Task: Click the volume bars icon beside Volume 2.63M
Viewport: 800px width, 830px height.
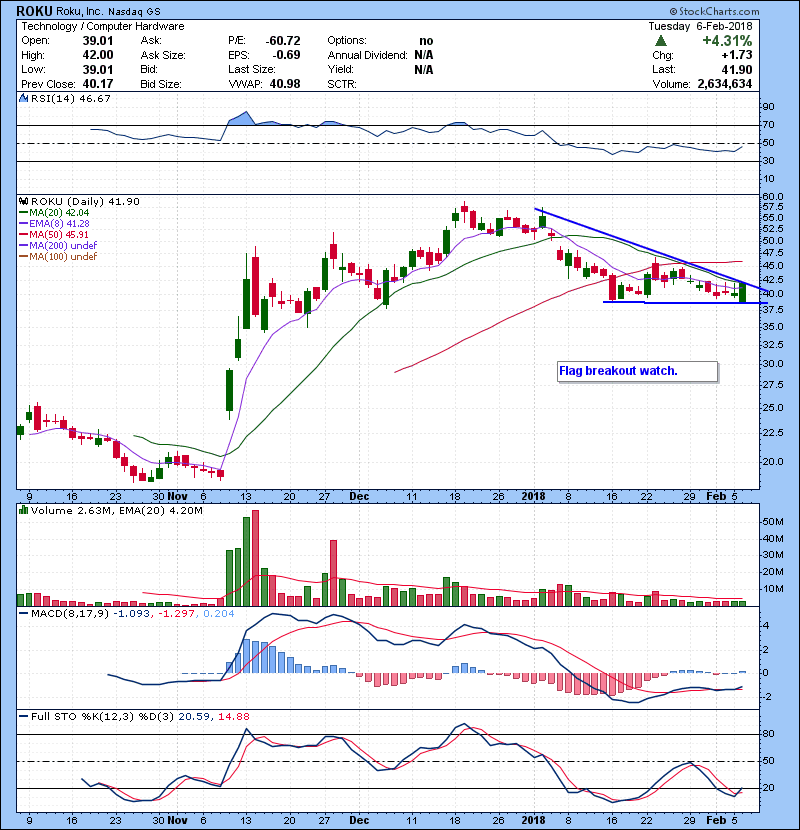Action: click(23, 510)
